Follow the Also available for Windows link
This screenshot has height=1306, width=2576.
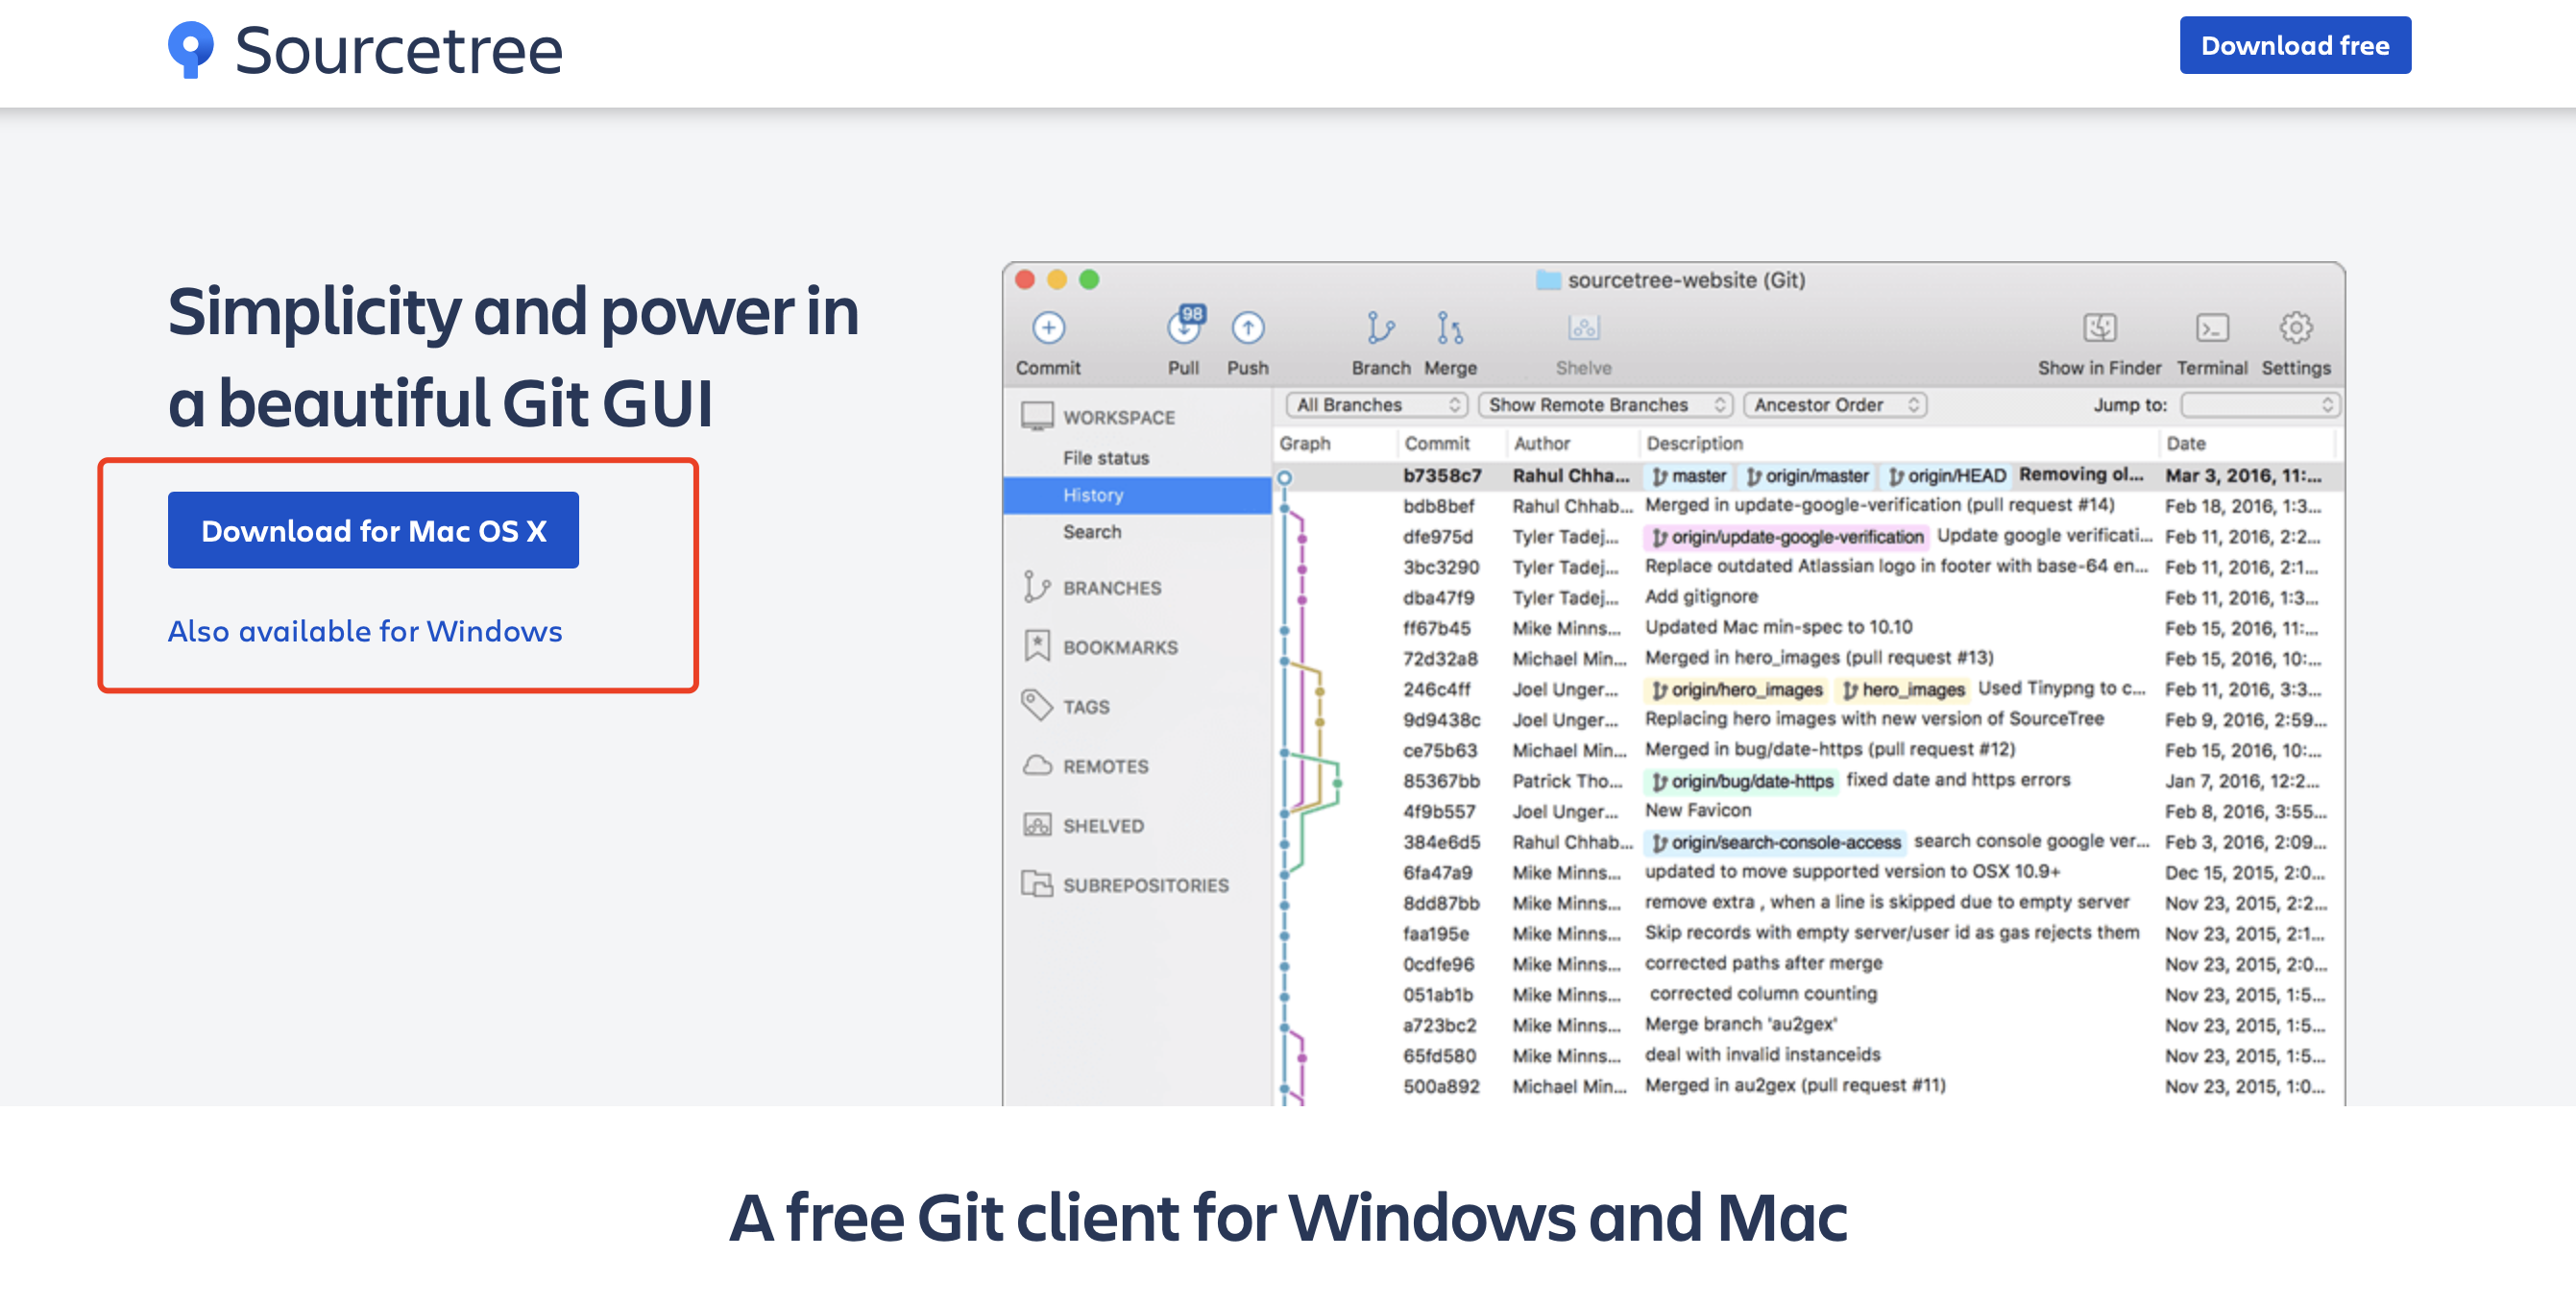(x=365, y=631)
